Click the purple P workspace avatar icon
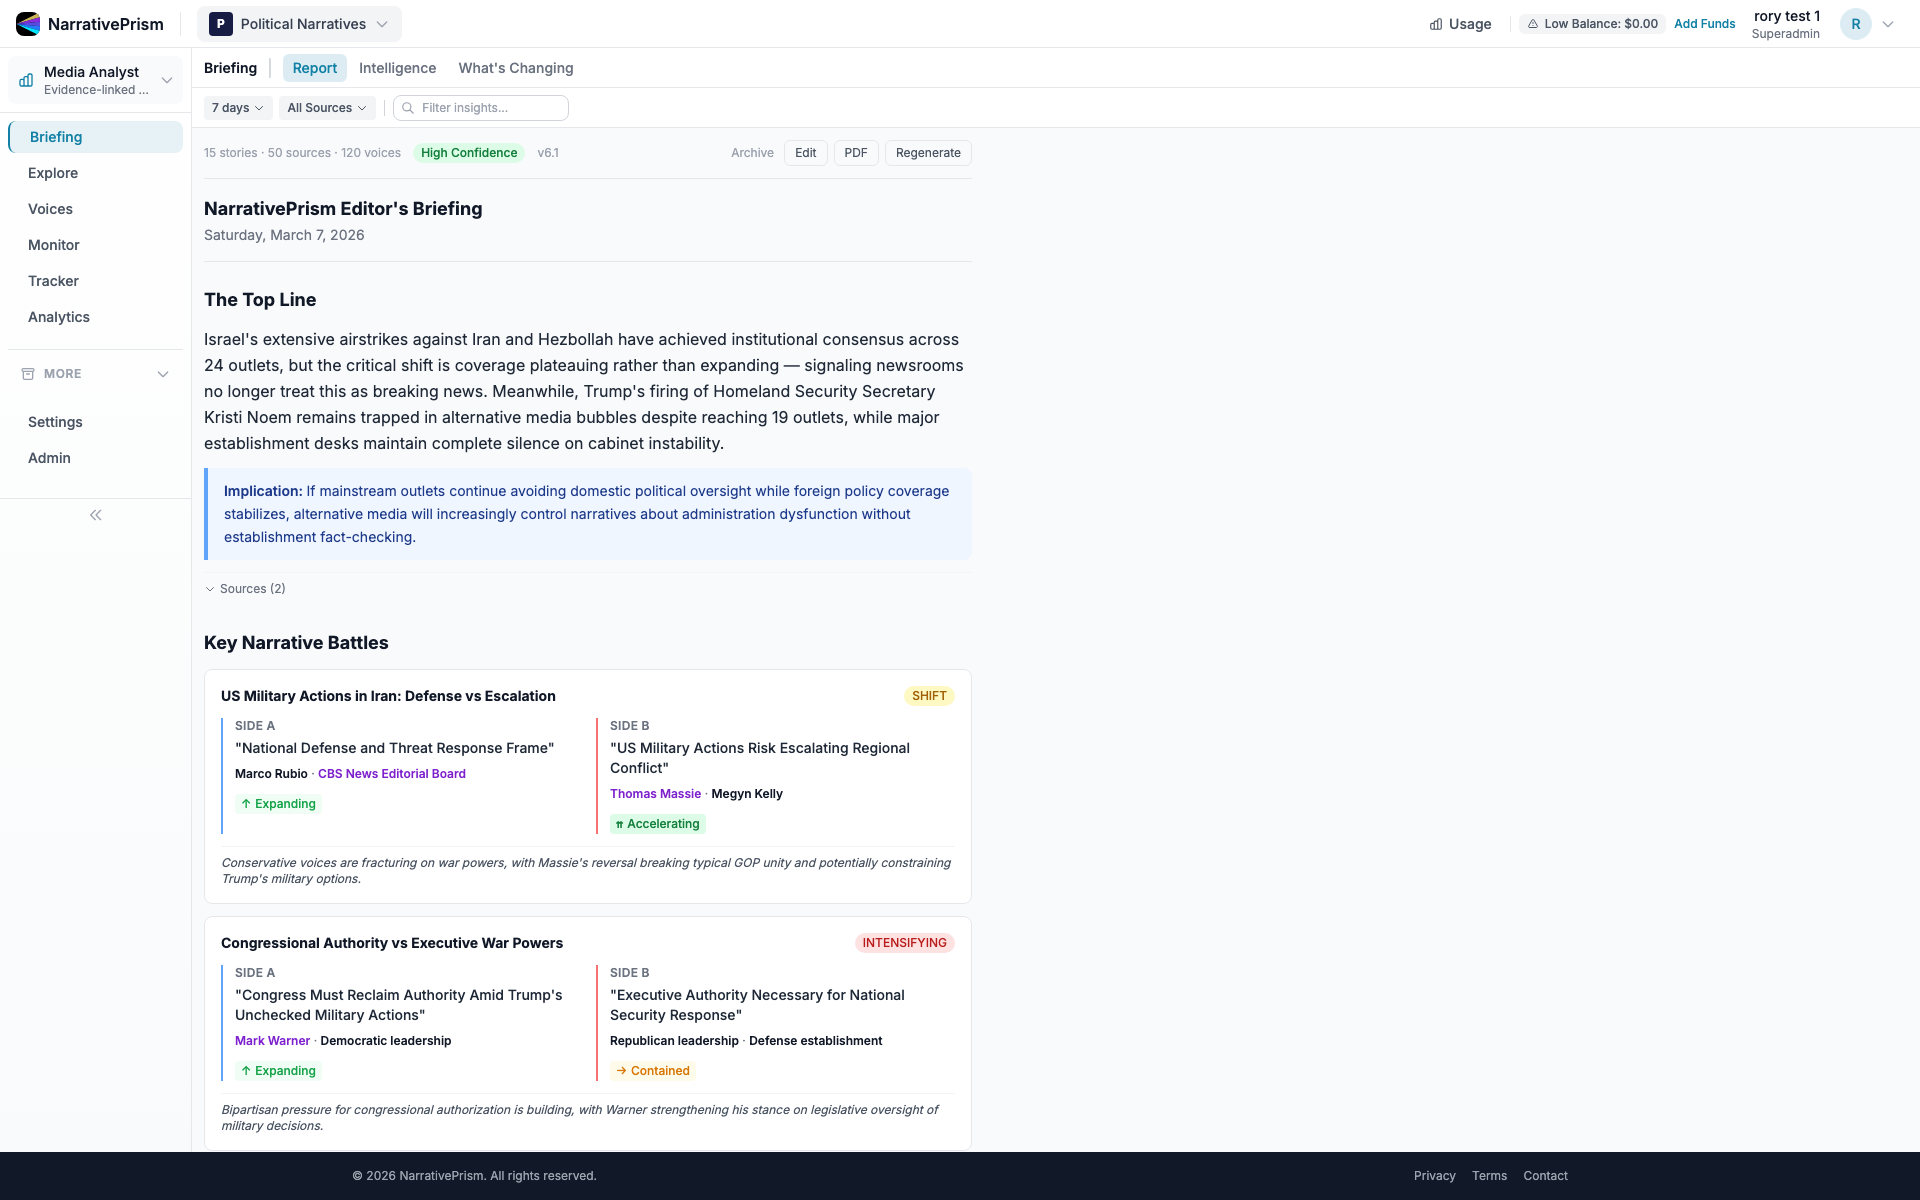This screenshot has height=1200, width=1920. tap(219, 23)
